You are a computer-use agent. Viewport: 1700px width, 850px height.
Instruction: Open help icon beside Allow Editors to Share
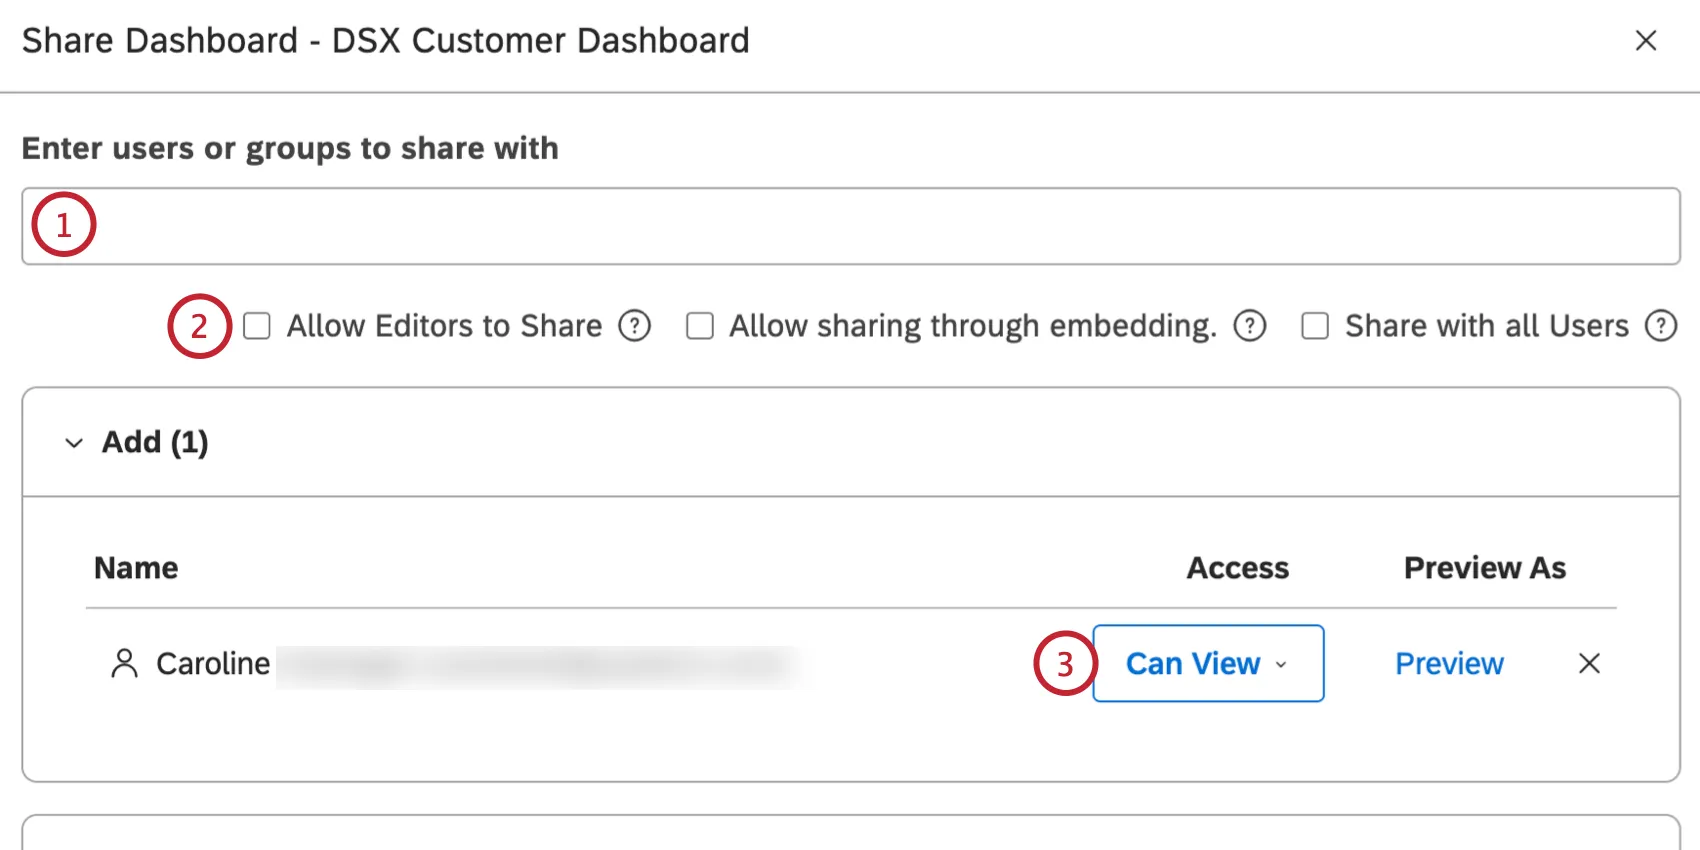point(634,326)
